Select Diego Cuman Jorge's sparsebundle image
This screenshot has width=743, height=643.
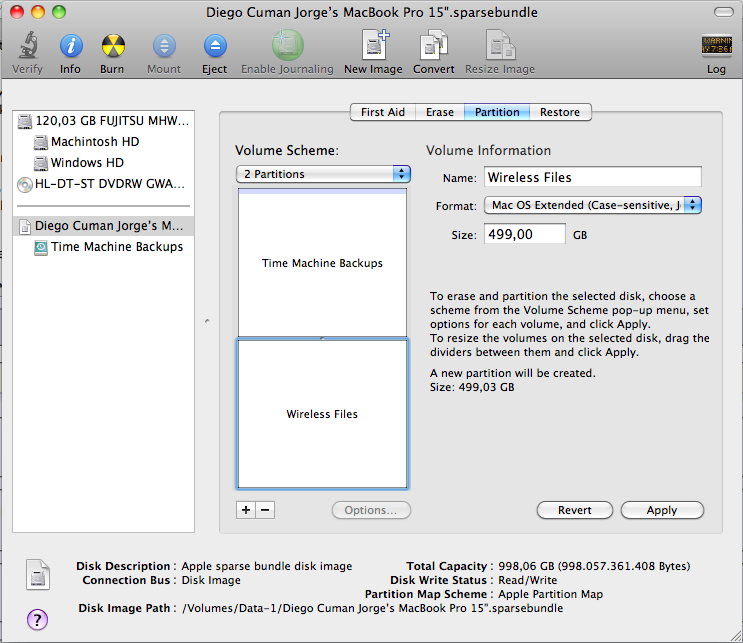pos(103,226)
